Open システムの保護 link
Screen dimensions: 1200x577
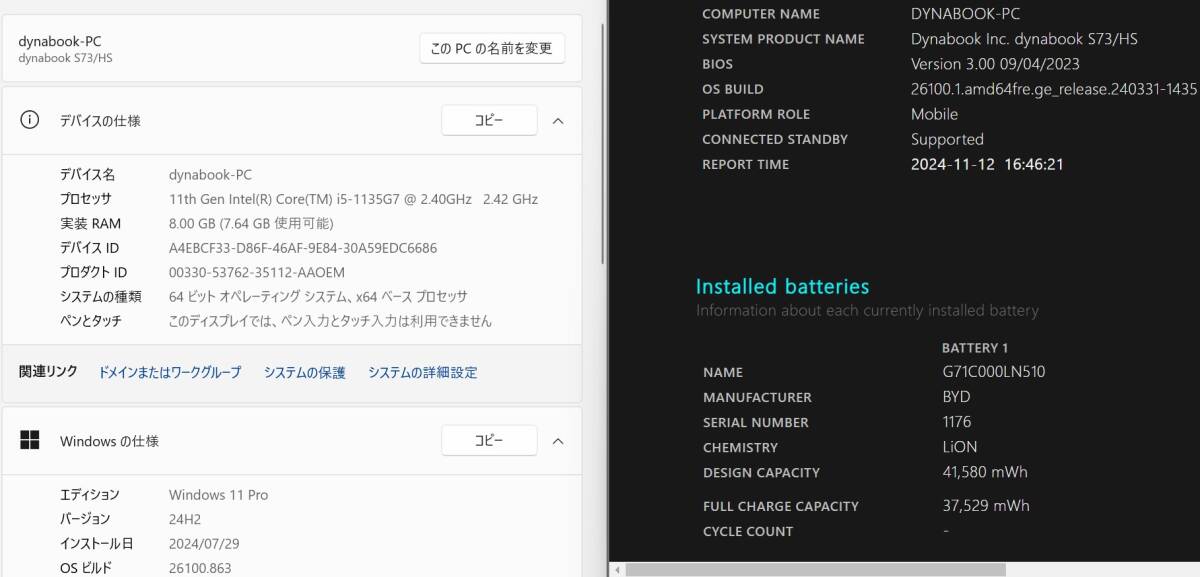(x=305, y=372)
